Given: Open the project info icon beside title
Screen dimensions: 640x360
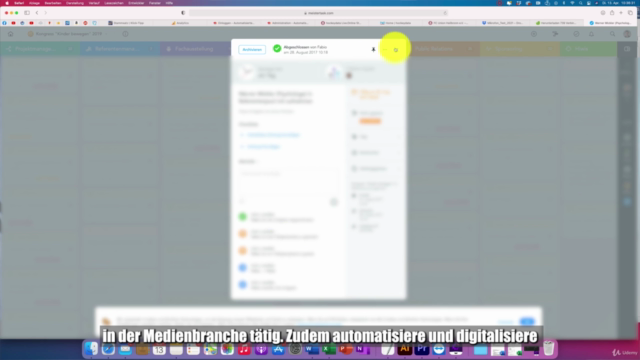Looking at the screenshot, I should 125,34.
